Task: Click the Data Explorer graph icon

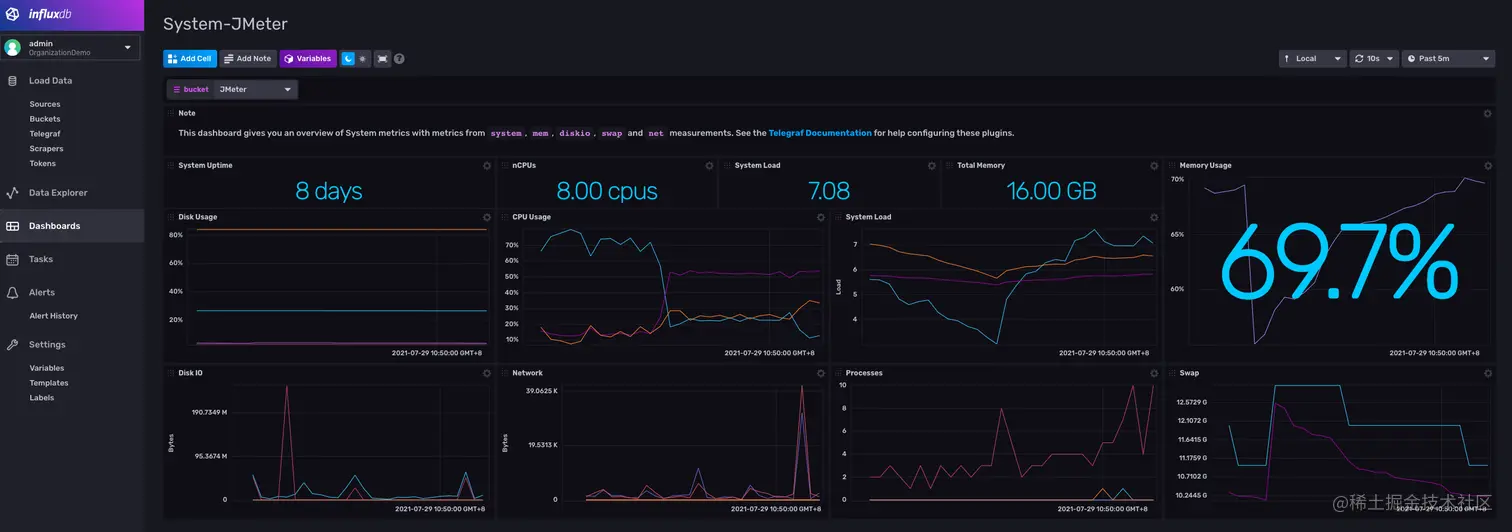Action: coord(12,193)
